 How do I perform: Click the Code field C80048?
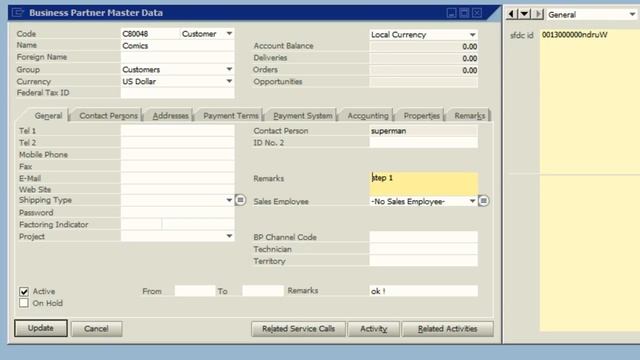(150, 33)
